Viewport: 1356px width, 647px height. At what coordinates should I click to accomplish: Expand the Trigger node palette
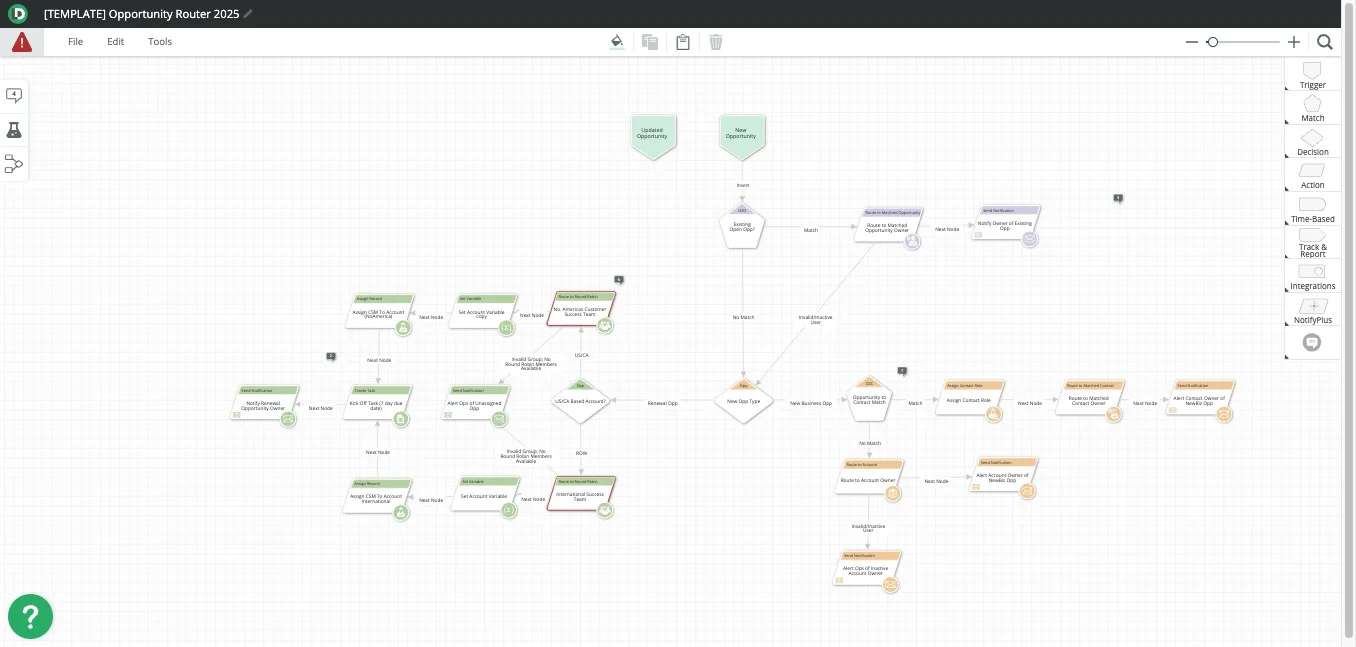(x=1312, y=75)
